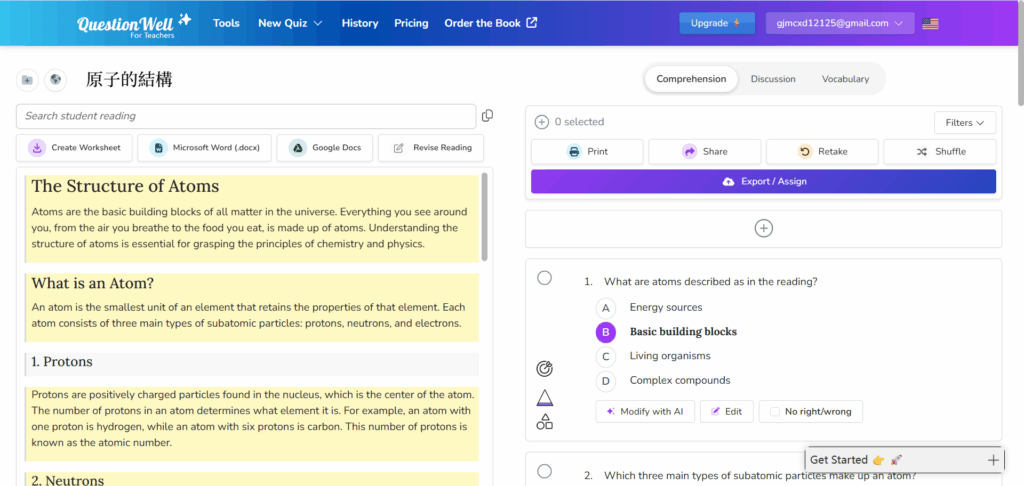Select question 2 with its round checkbox
Screen dimensions: 1024x486
pos(544,471)
